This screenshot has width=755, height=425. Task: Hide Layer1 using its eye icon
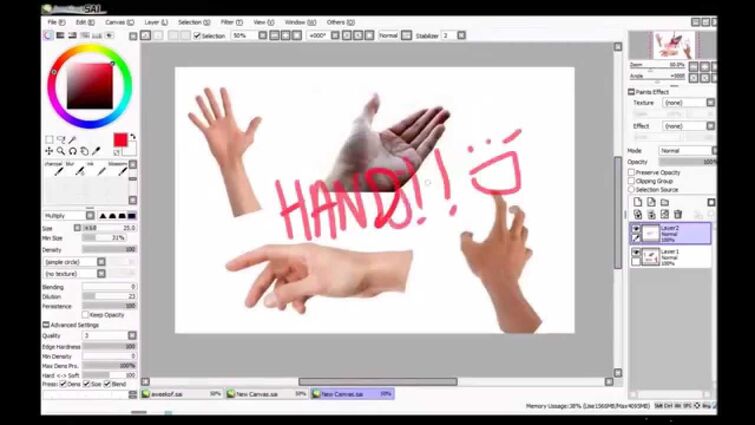point(636,252)
